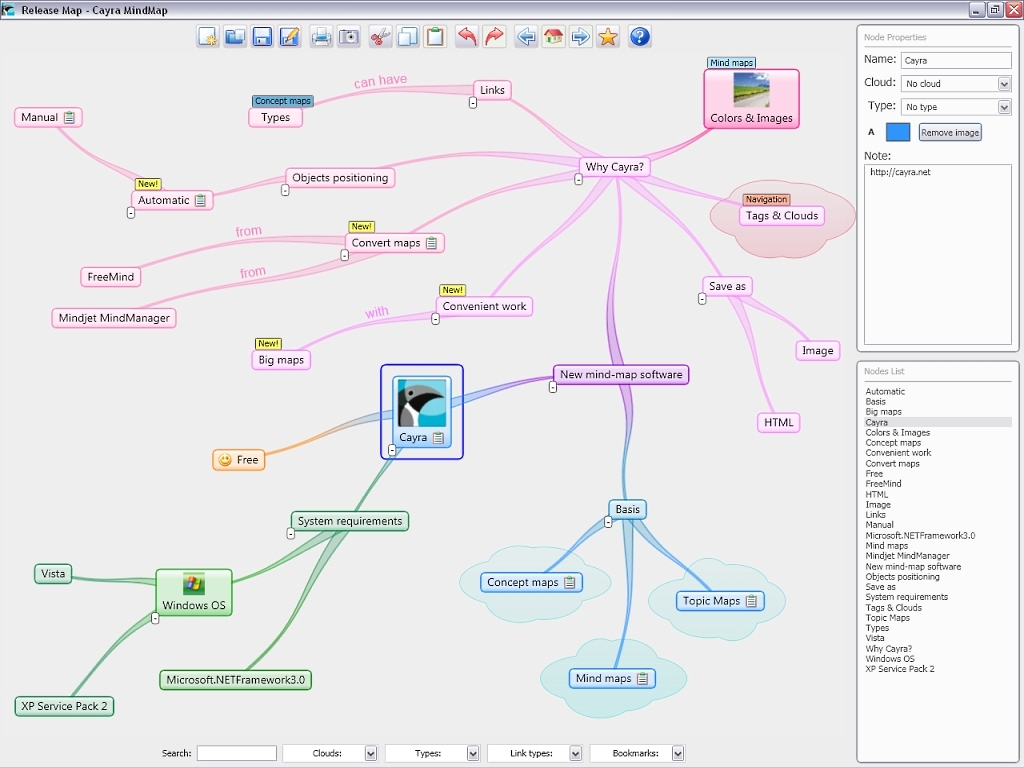Viewport: 1024px width, 768px height.
Task: Click the Save As pencil icon
Action: coord(289,37)
